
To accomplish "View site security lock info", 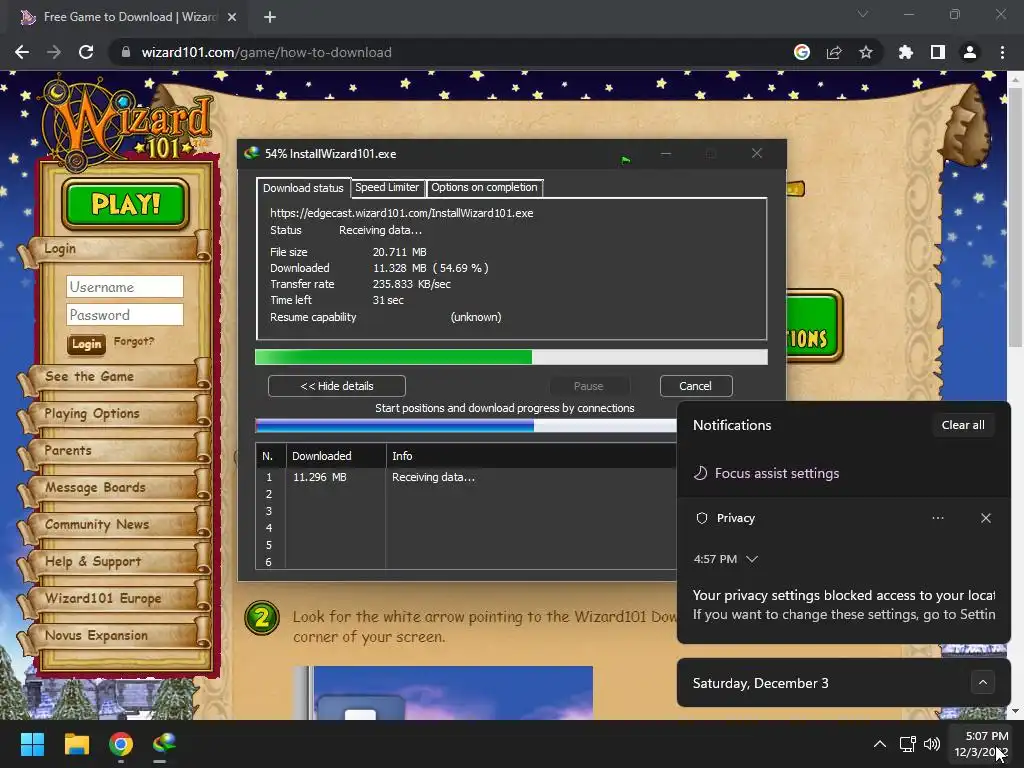I will pos(126,52).
